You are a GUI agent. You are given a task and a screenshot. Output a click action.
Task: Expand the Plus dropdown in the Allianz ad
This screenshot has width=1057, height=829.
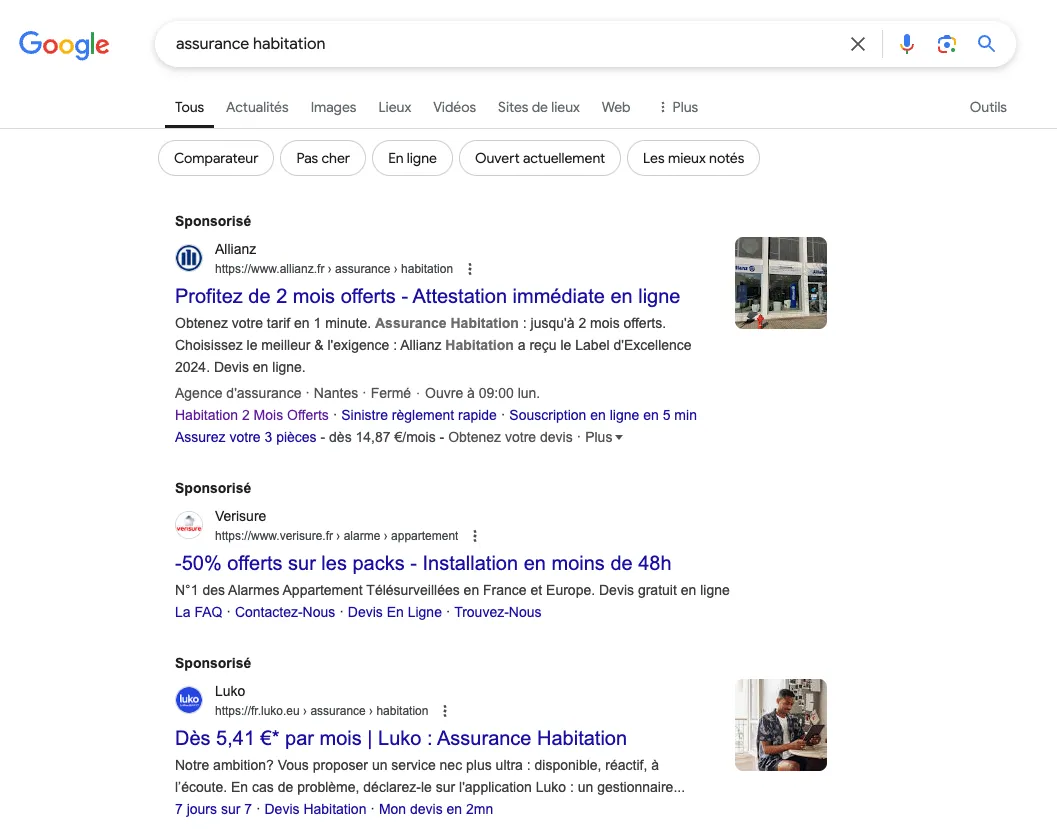click(x=603, y=437)
